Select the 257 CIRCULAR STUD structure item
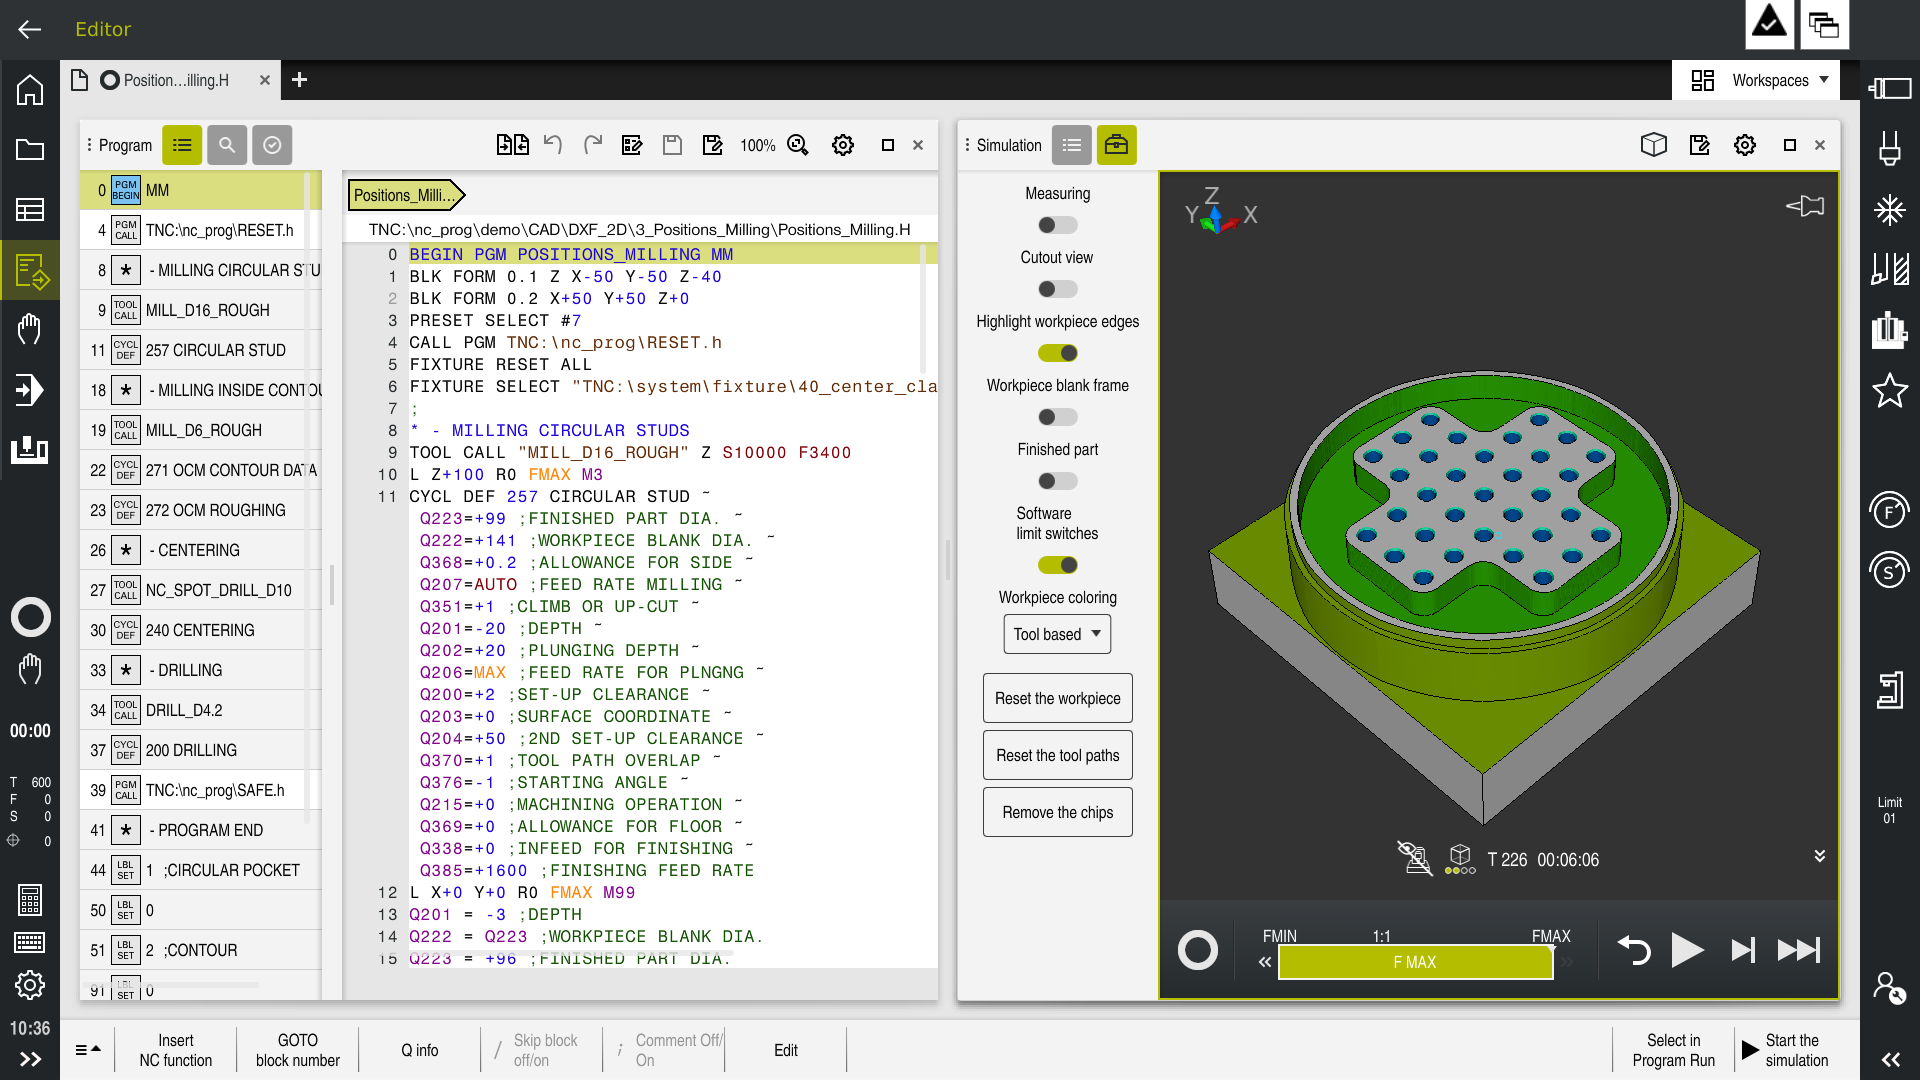This screenshot has height=1080, width=1920. [215, 350]
